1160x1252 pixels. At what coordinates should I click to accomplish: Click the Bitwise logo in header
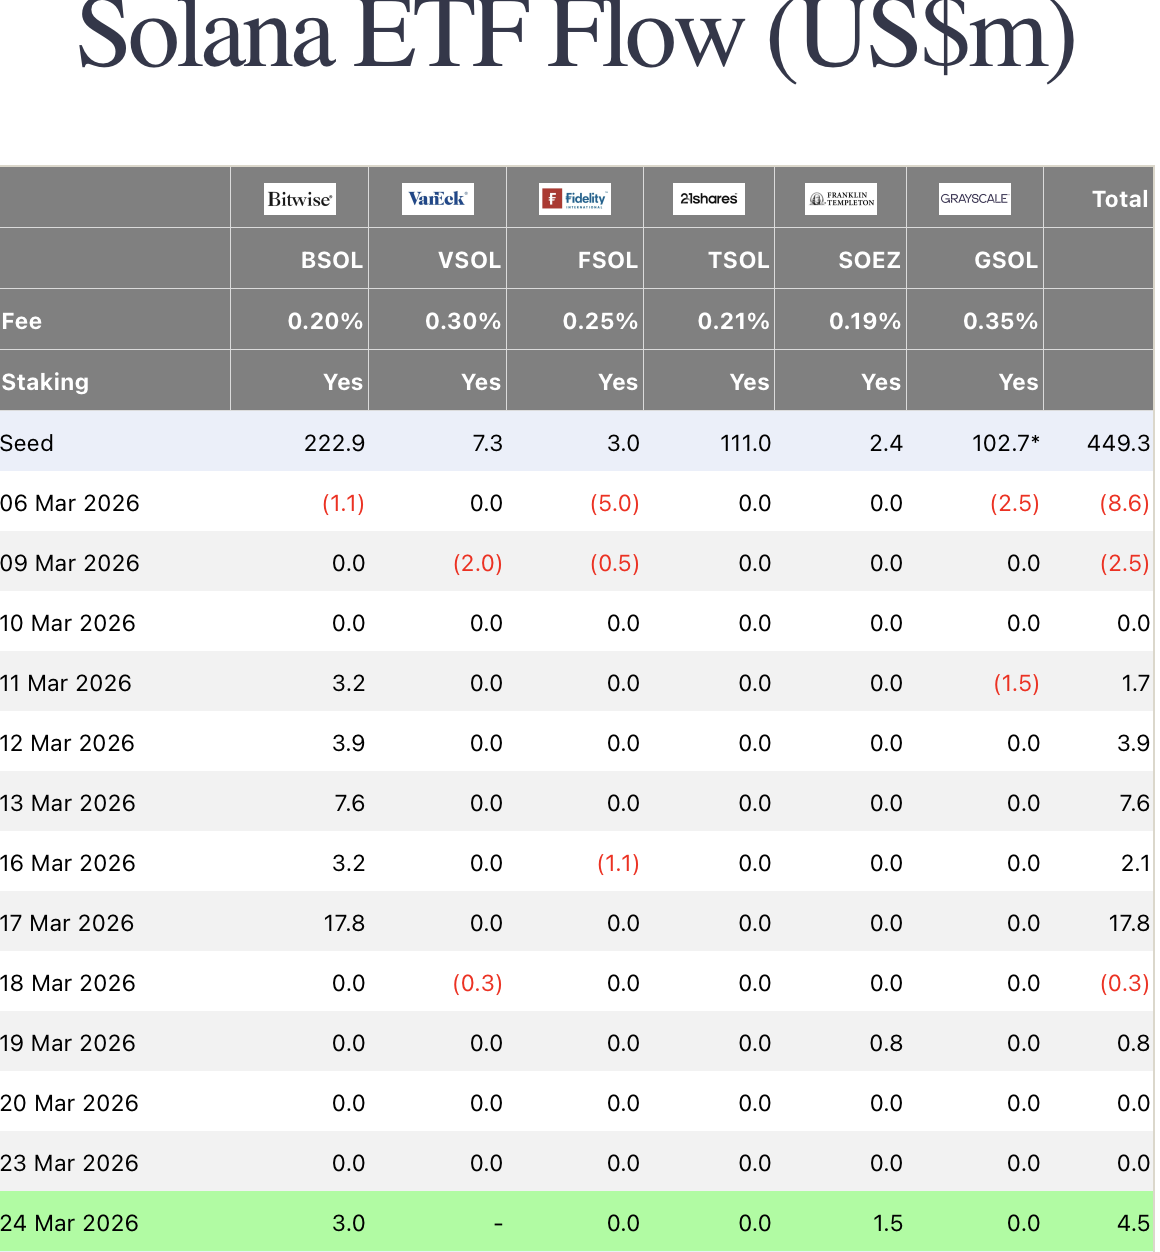pos(299,199)
